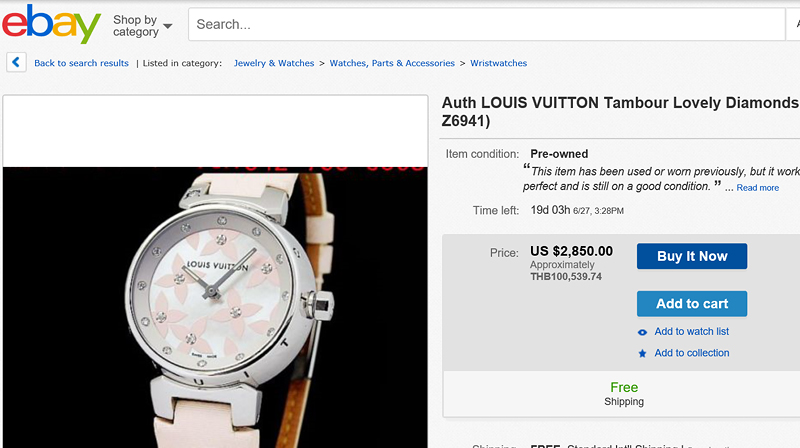This screenshot has width=800, height=448.
Task: Click the star icon for collection
Action: (642, 353)
